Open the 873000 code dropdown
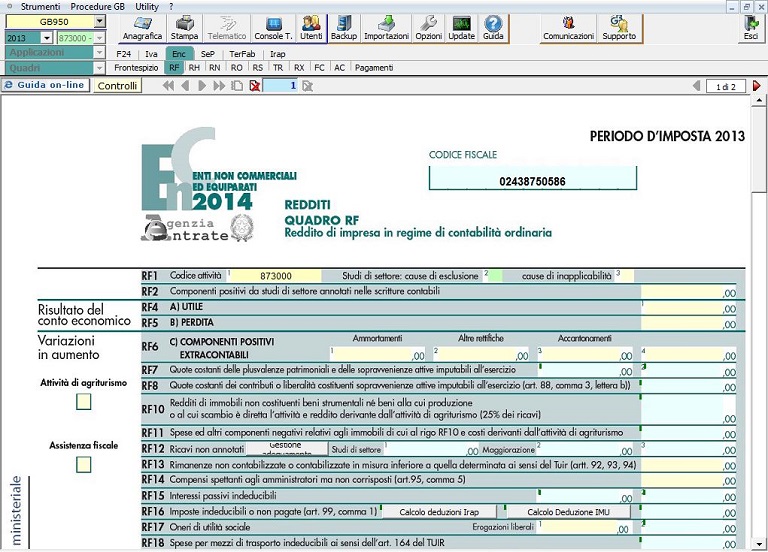Screen dimensions: 768x552 pos(99,38)
